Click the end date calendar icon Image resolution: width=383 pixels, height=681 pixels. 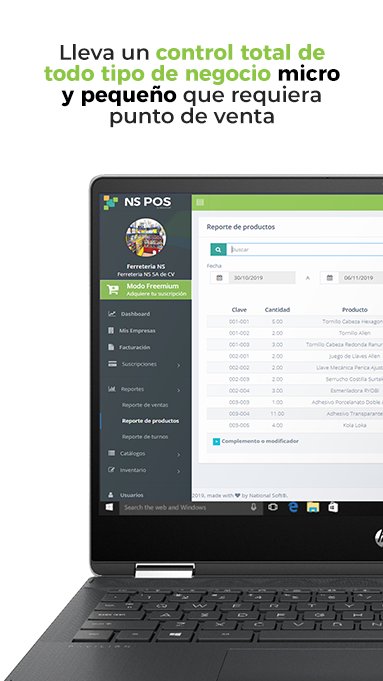coord(330,278)
